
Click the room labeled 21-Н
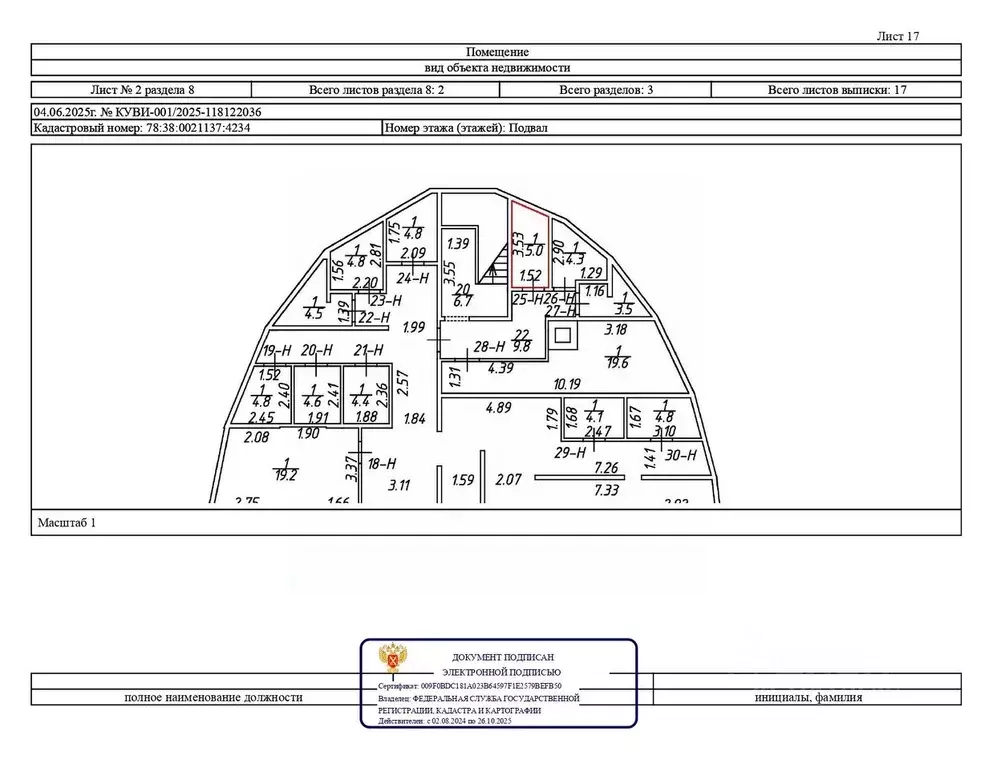point(368,350)
